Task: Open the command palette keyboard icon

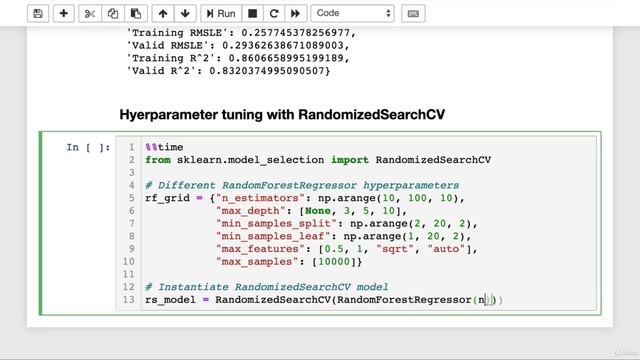Action: (x=413, y=13)
